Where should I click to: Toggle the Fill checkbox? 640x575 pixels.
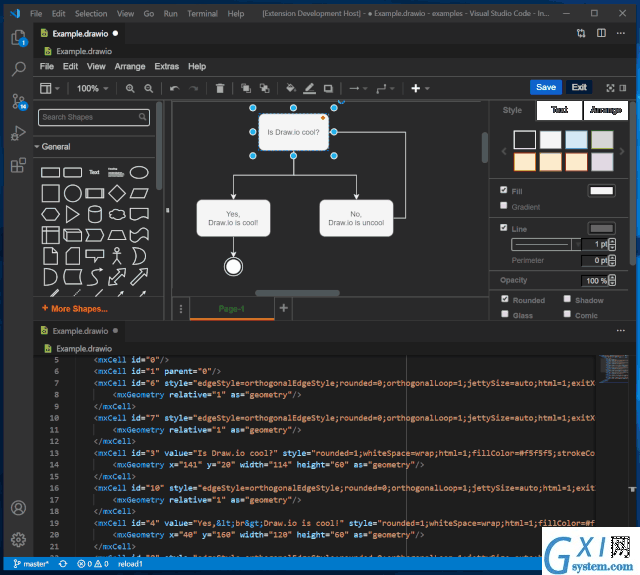(504, 190)
